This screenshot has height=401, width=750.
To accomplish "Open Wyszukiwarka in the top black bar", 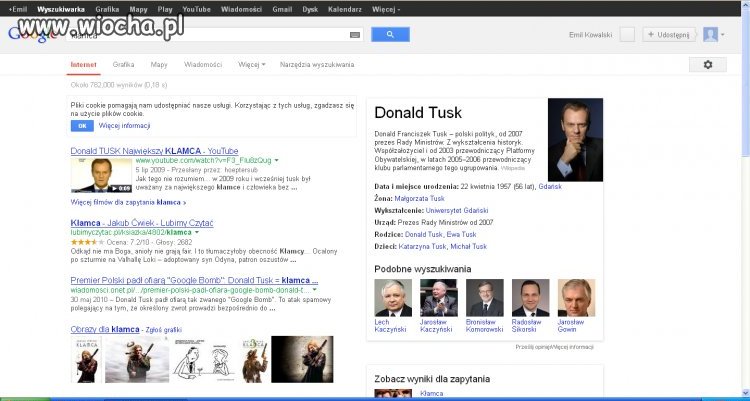I will point(61,9).
